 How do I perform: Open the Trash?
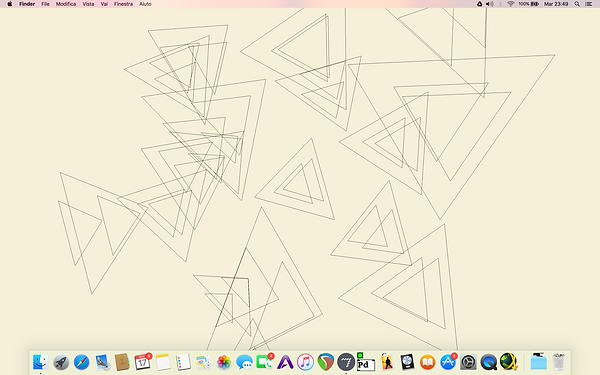[x=559, y=362]
